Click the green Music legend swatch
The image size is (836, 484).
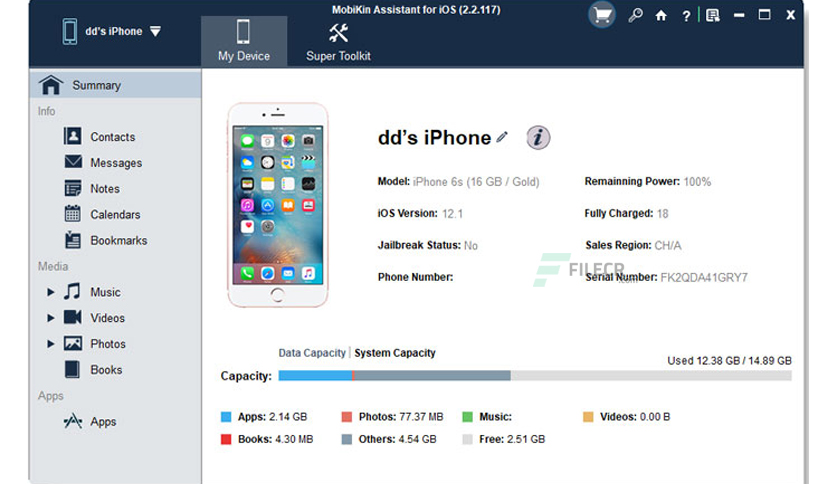point(468,417)
